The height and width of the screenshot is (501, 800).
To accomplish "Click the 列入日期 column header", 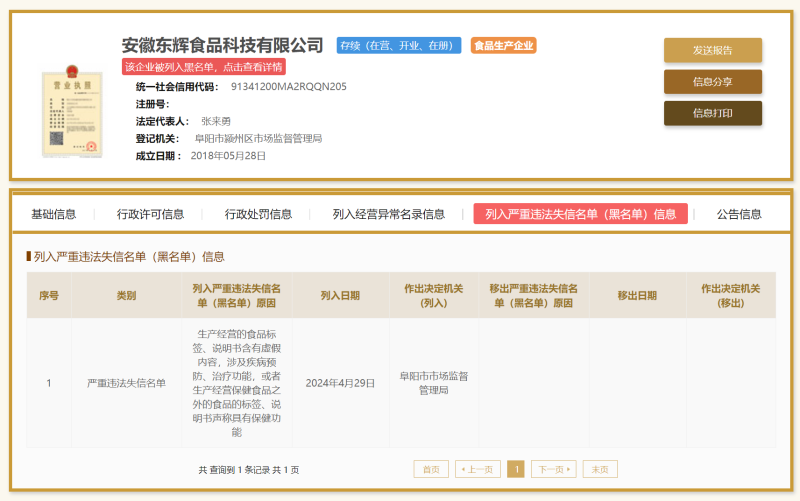I will point(340,296).
